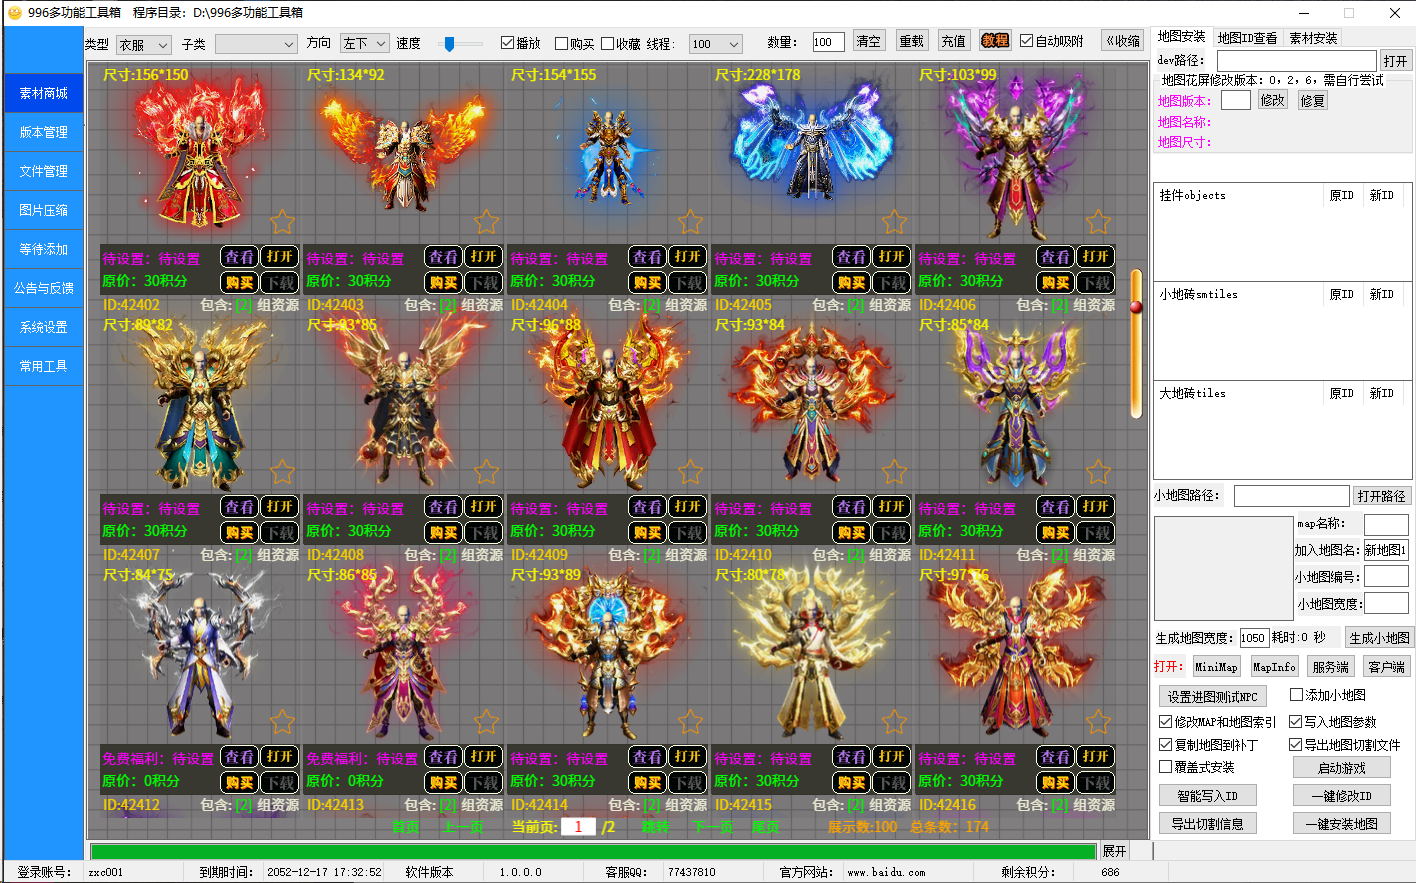Click 查看 for item ID:42406
Screen dimensions: 1416x883
pyautogui.click(x=1056, y=257)
